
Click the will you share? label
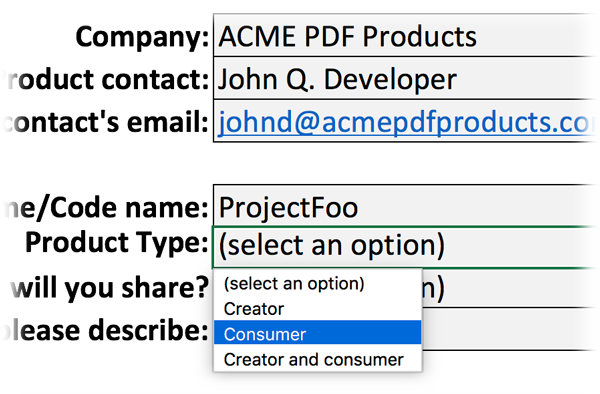click(x=109, y=288)
